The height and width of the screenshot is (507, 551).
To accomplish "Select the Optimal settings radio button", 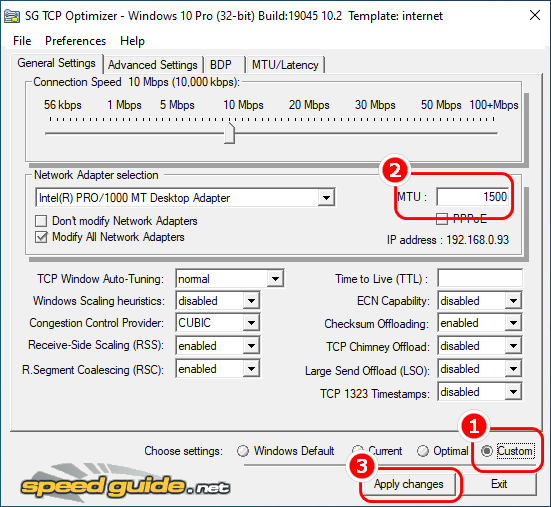I will pyautogui.click(x=423, y=451).
